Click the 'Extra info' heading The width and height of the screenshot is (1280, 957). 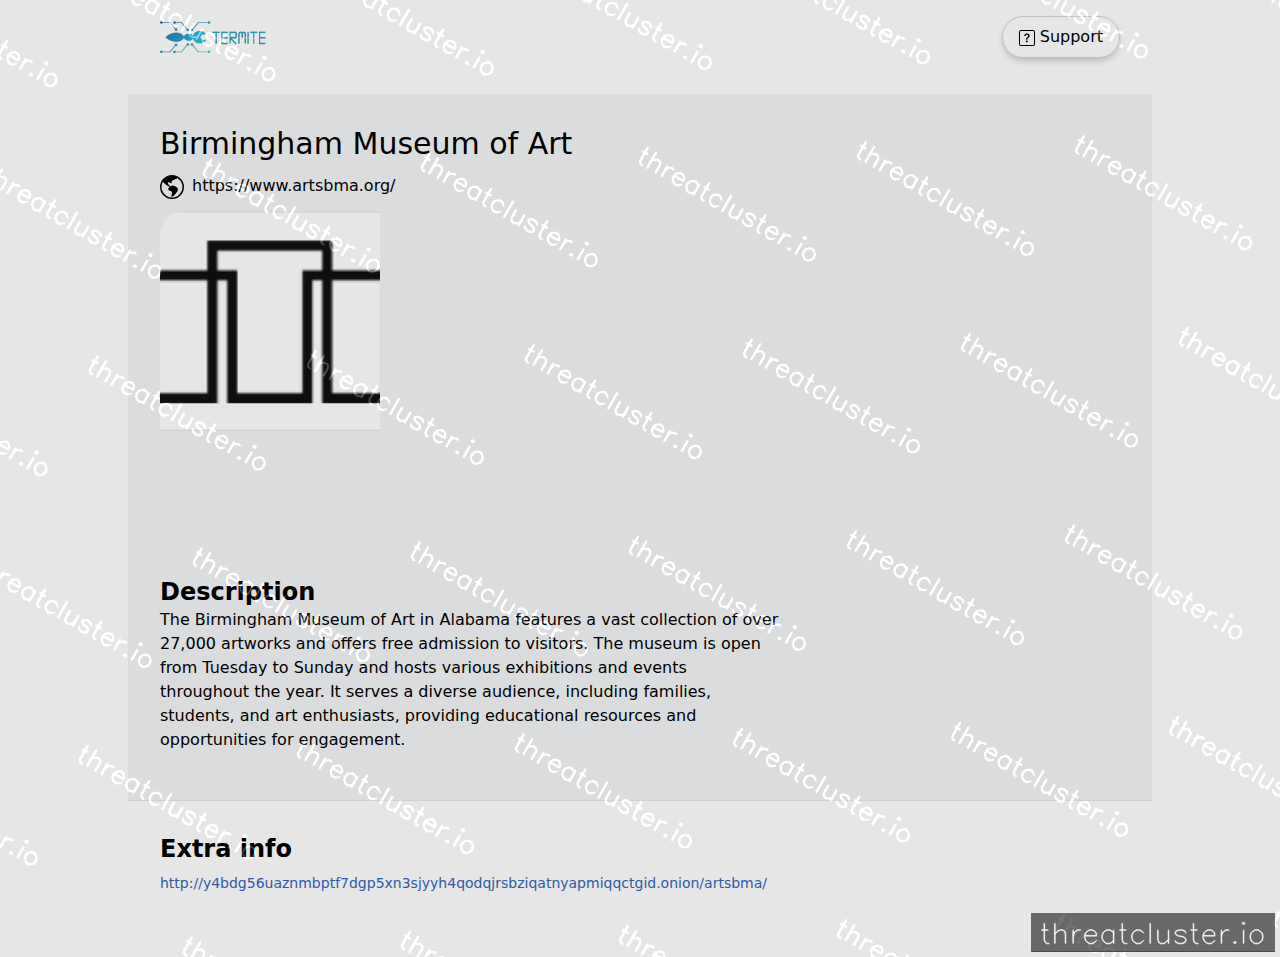point(226,848)
